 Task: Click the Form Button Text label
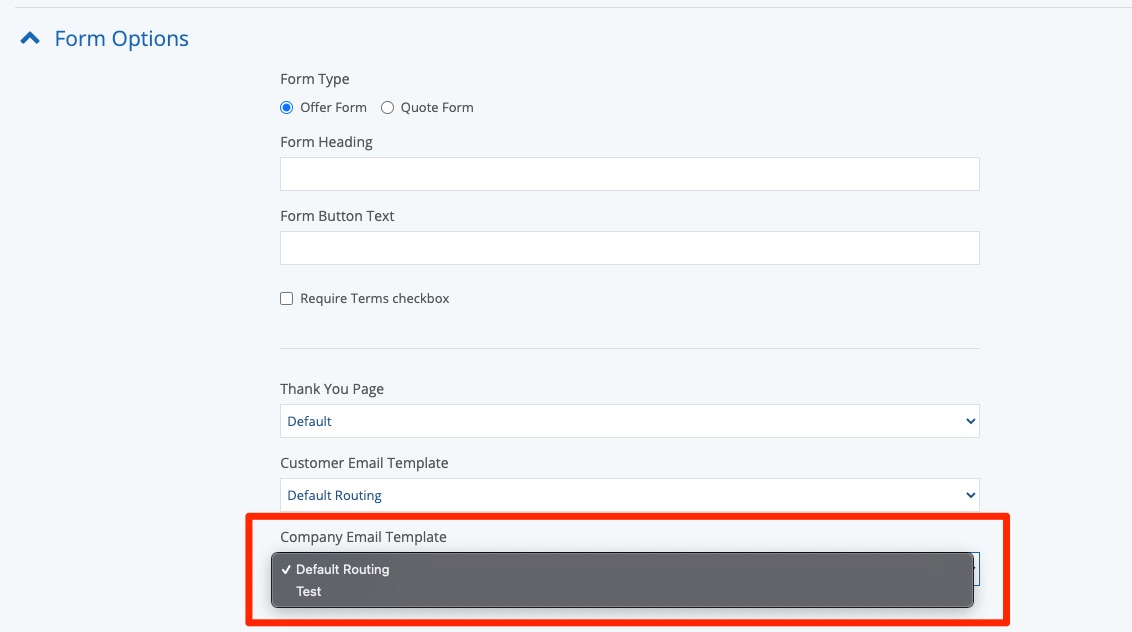pos(337,216)
